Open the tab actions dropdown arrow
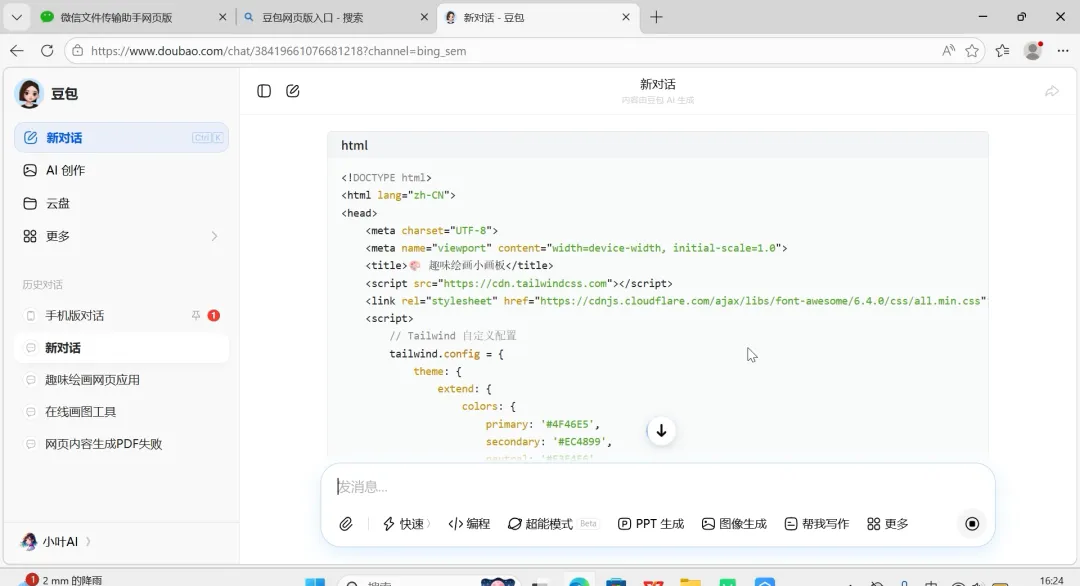1080x586 pixels. pyautogui.click(x=17, y=17)
